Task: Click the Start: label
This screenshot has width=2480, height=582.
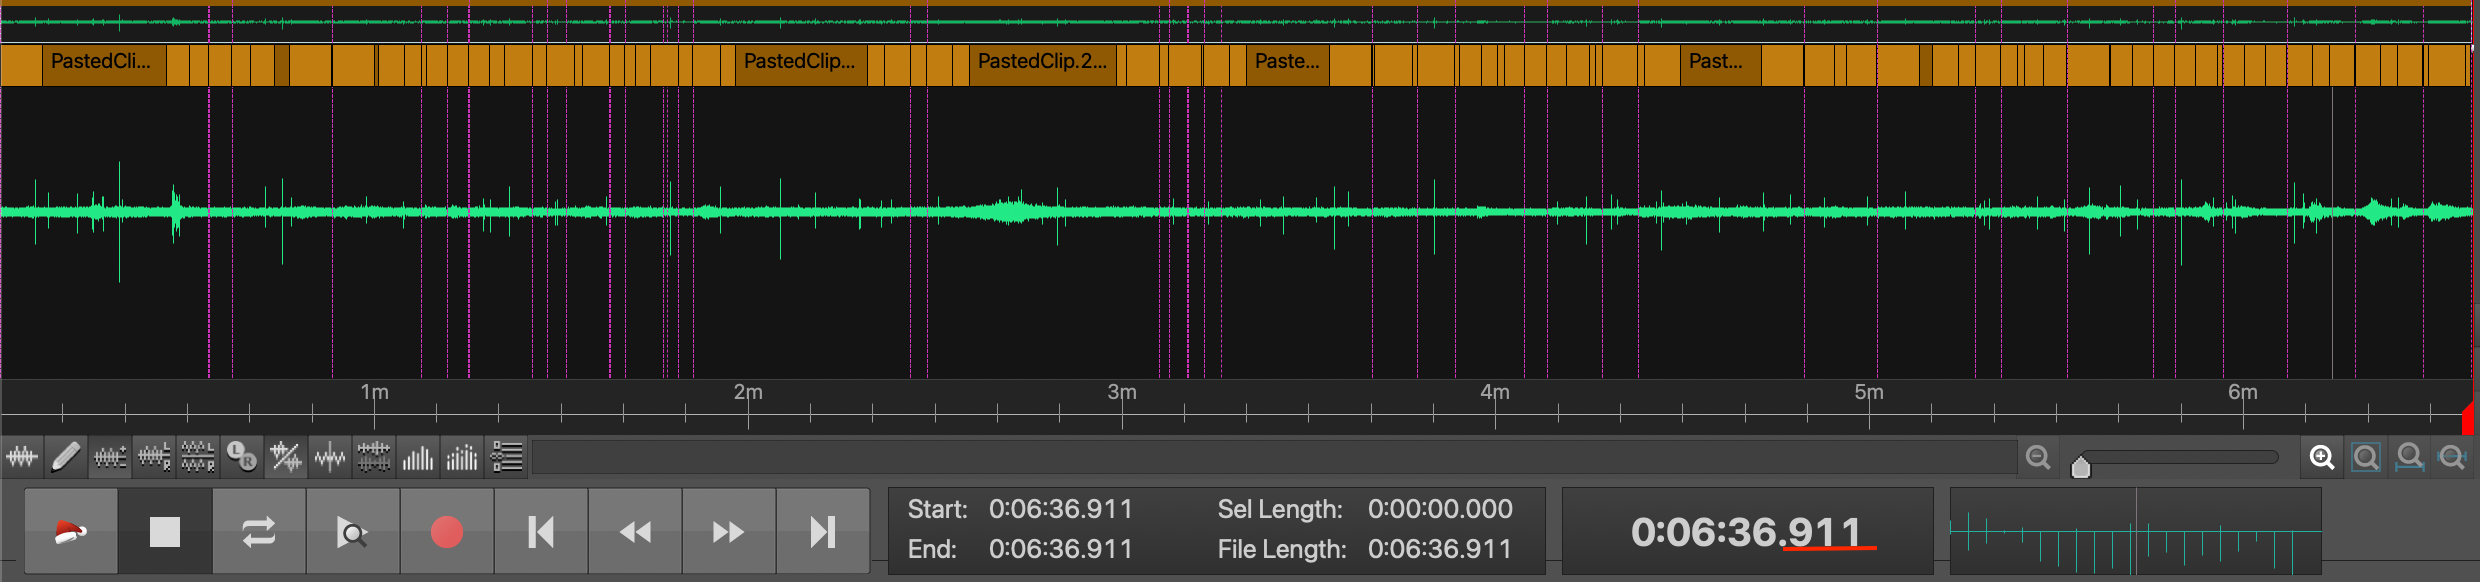Action: tap(938, 509)
